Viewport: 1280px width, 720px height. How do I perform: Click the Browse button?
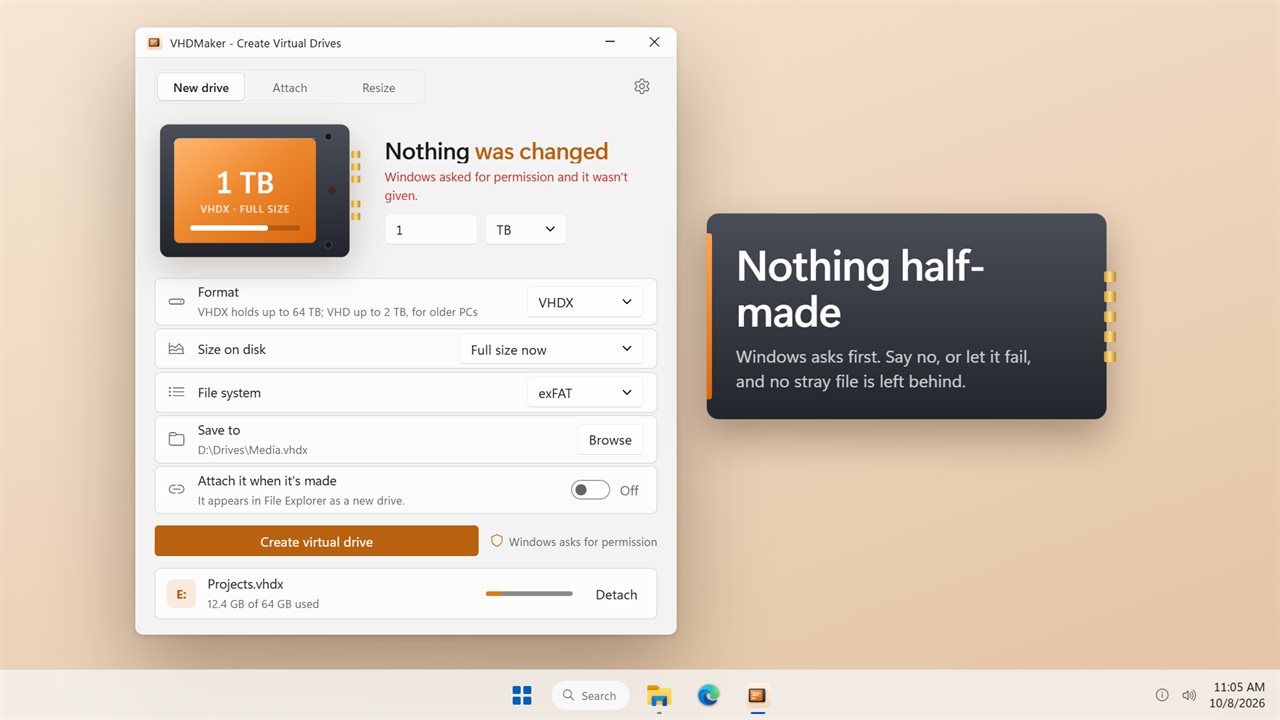610,440
